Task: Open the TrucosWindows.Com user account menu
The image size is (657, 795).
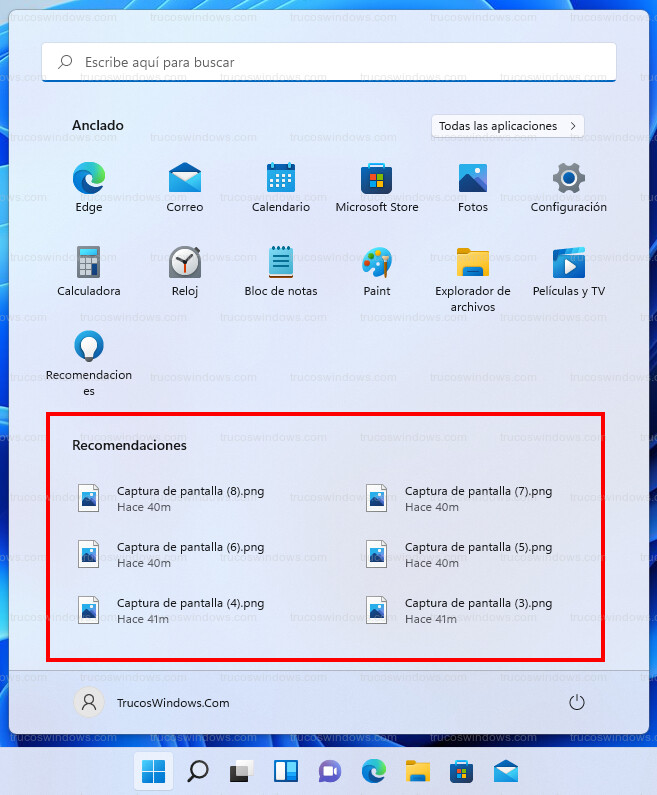Action: (153, 702)
